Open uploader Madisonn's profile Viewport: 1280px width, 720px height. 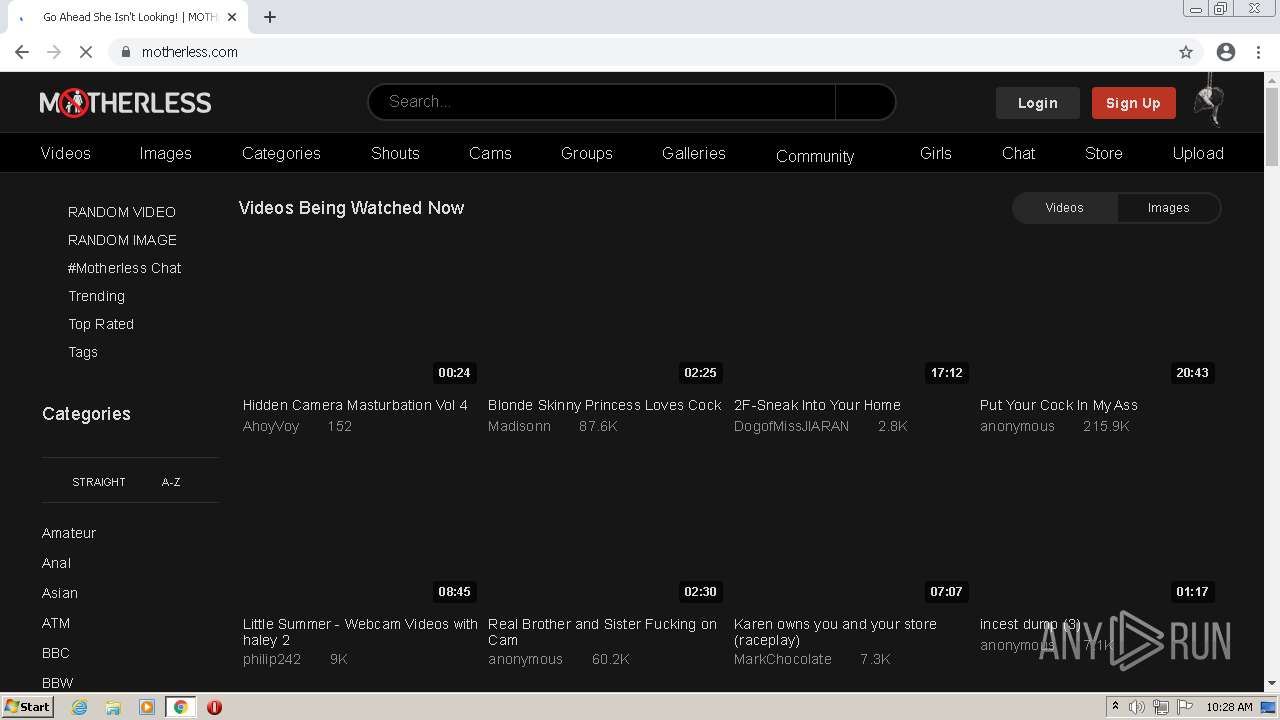(x=519, y=426)
